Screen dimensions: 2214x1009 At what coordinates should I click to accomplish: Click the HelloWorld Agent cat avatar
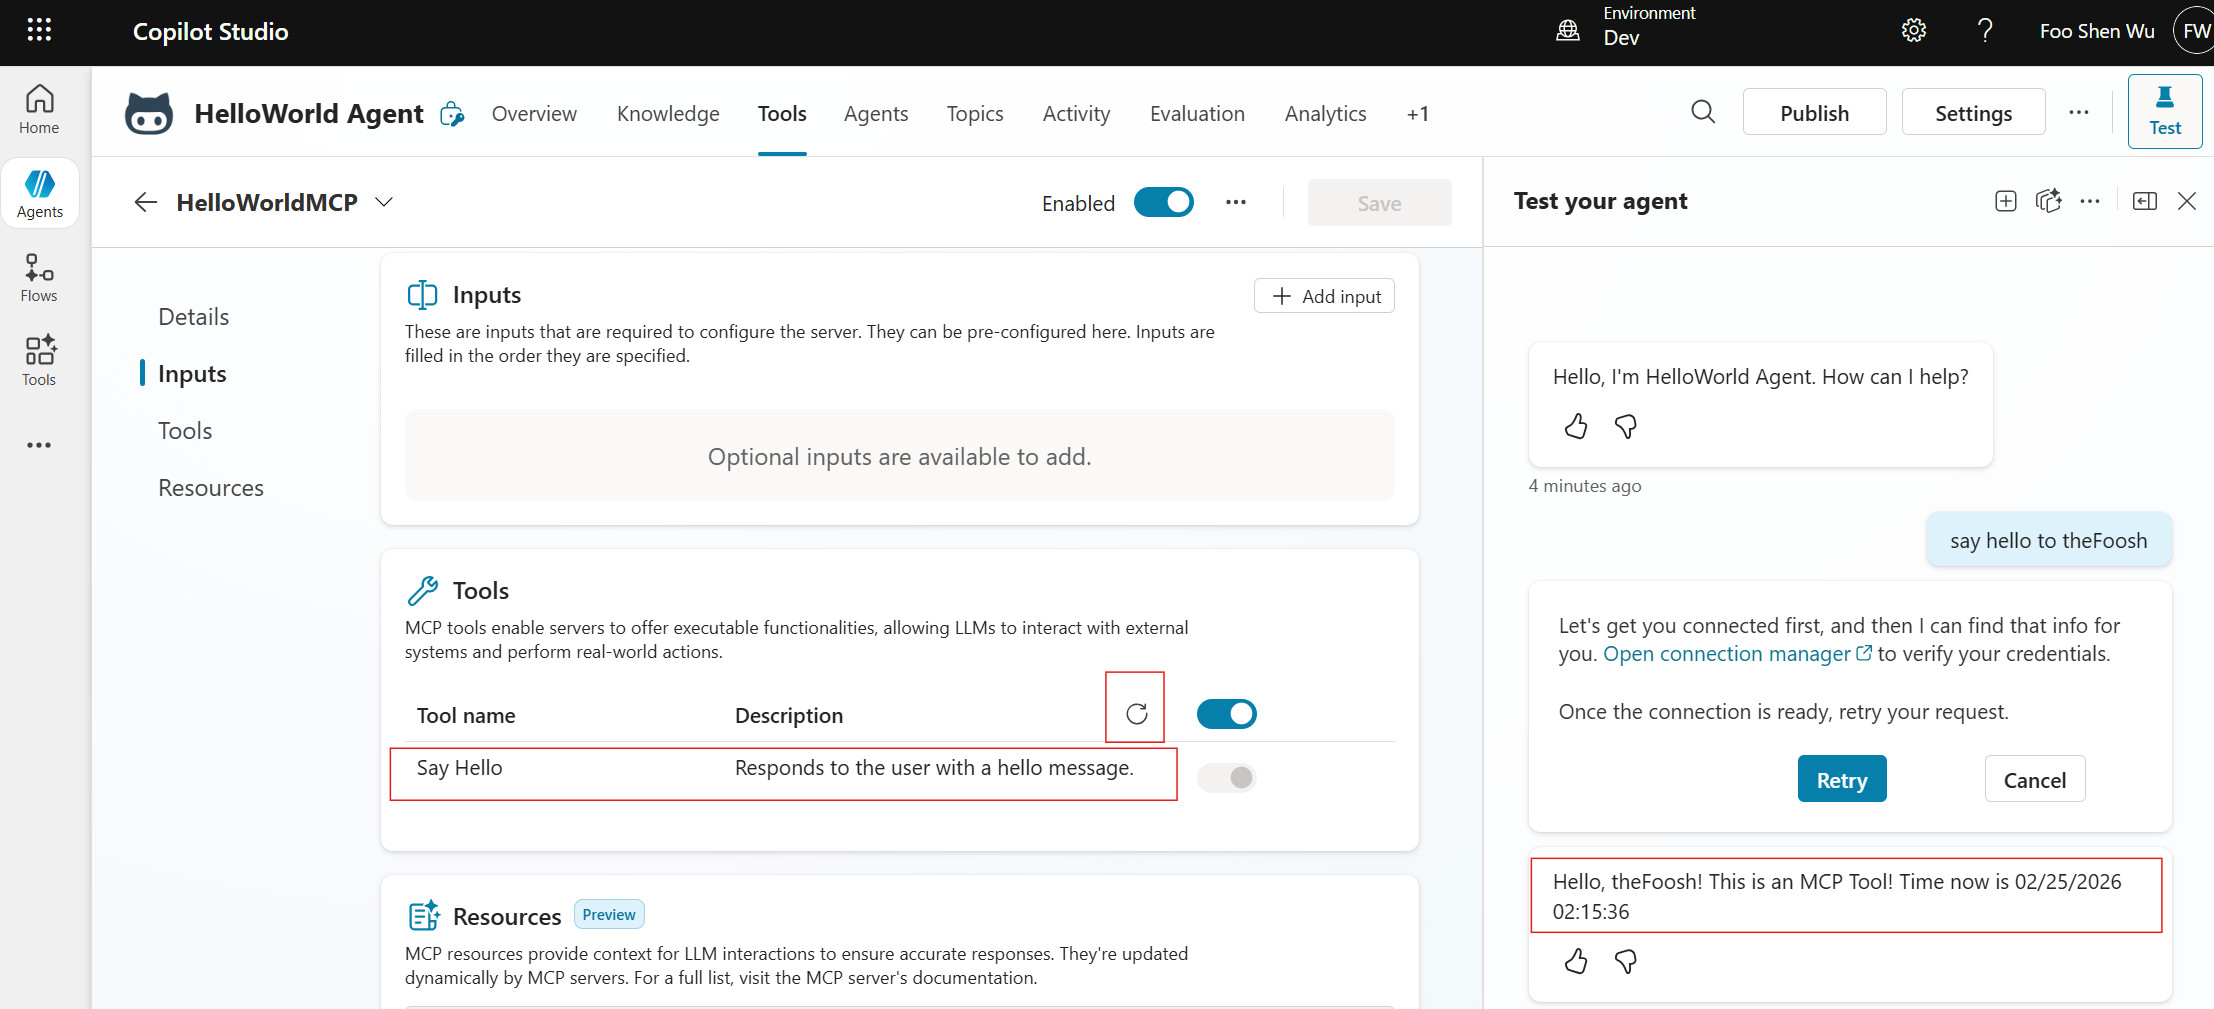coord(149,113)
